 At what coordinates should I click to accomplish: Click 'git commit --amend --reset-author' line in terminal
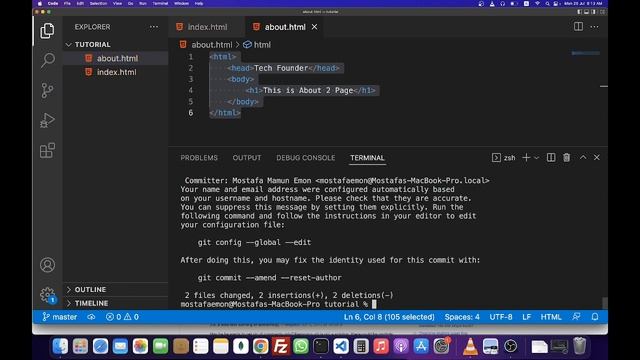269,278
